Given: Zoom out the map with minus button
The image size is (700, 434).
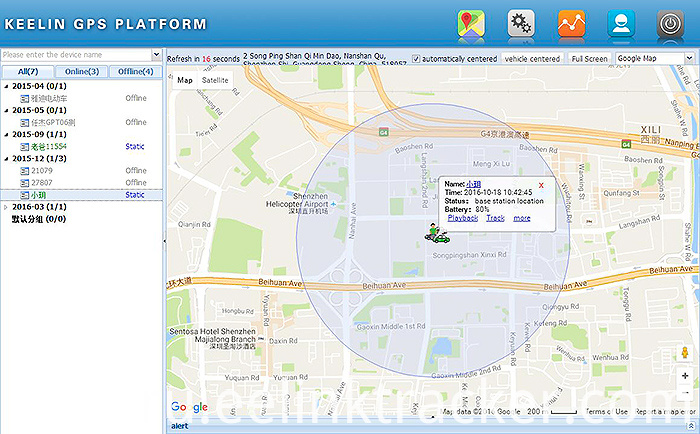Looking at the screenshot, I should tap(685, 392).
